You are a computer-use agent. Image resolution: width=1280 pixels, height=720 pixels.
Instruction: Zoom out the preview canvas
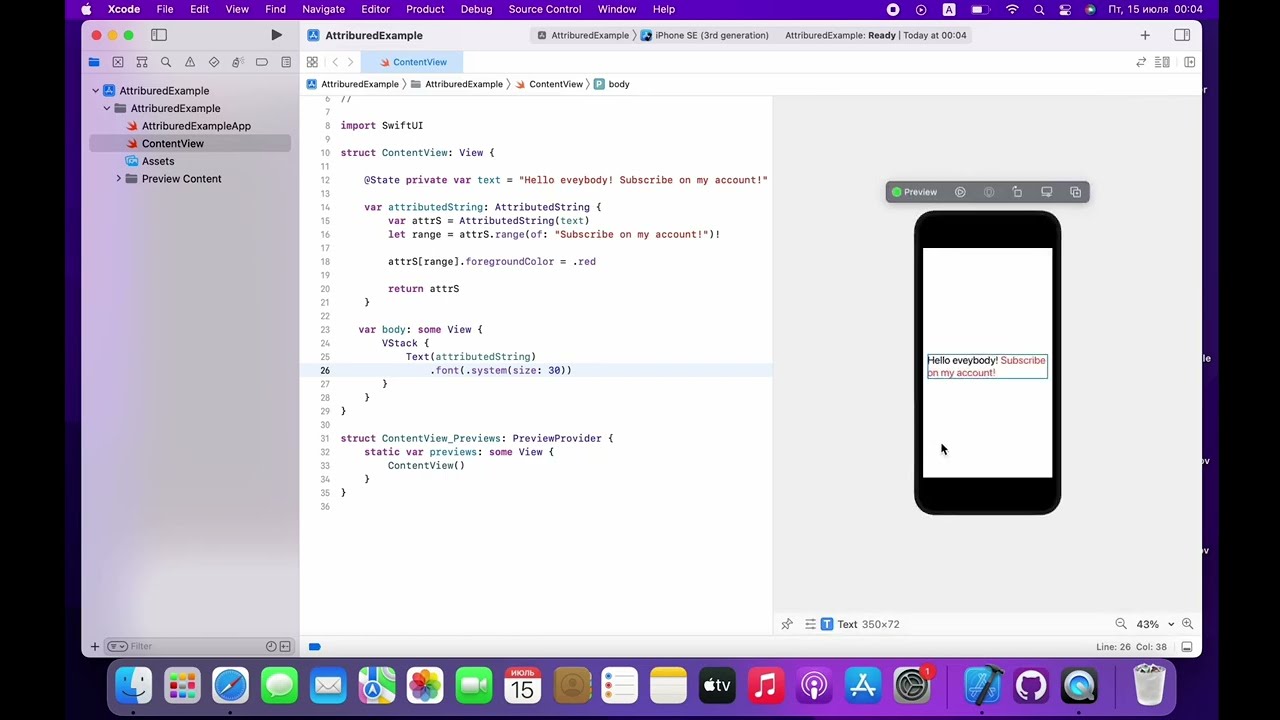(1121, 624)
